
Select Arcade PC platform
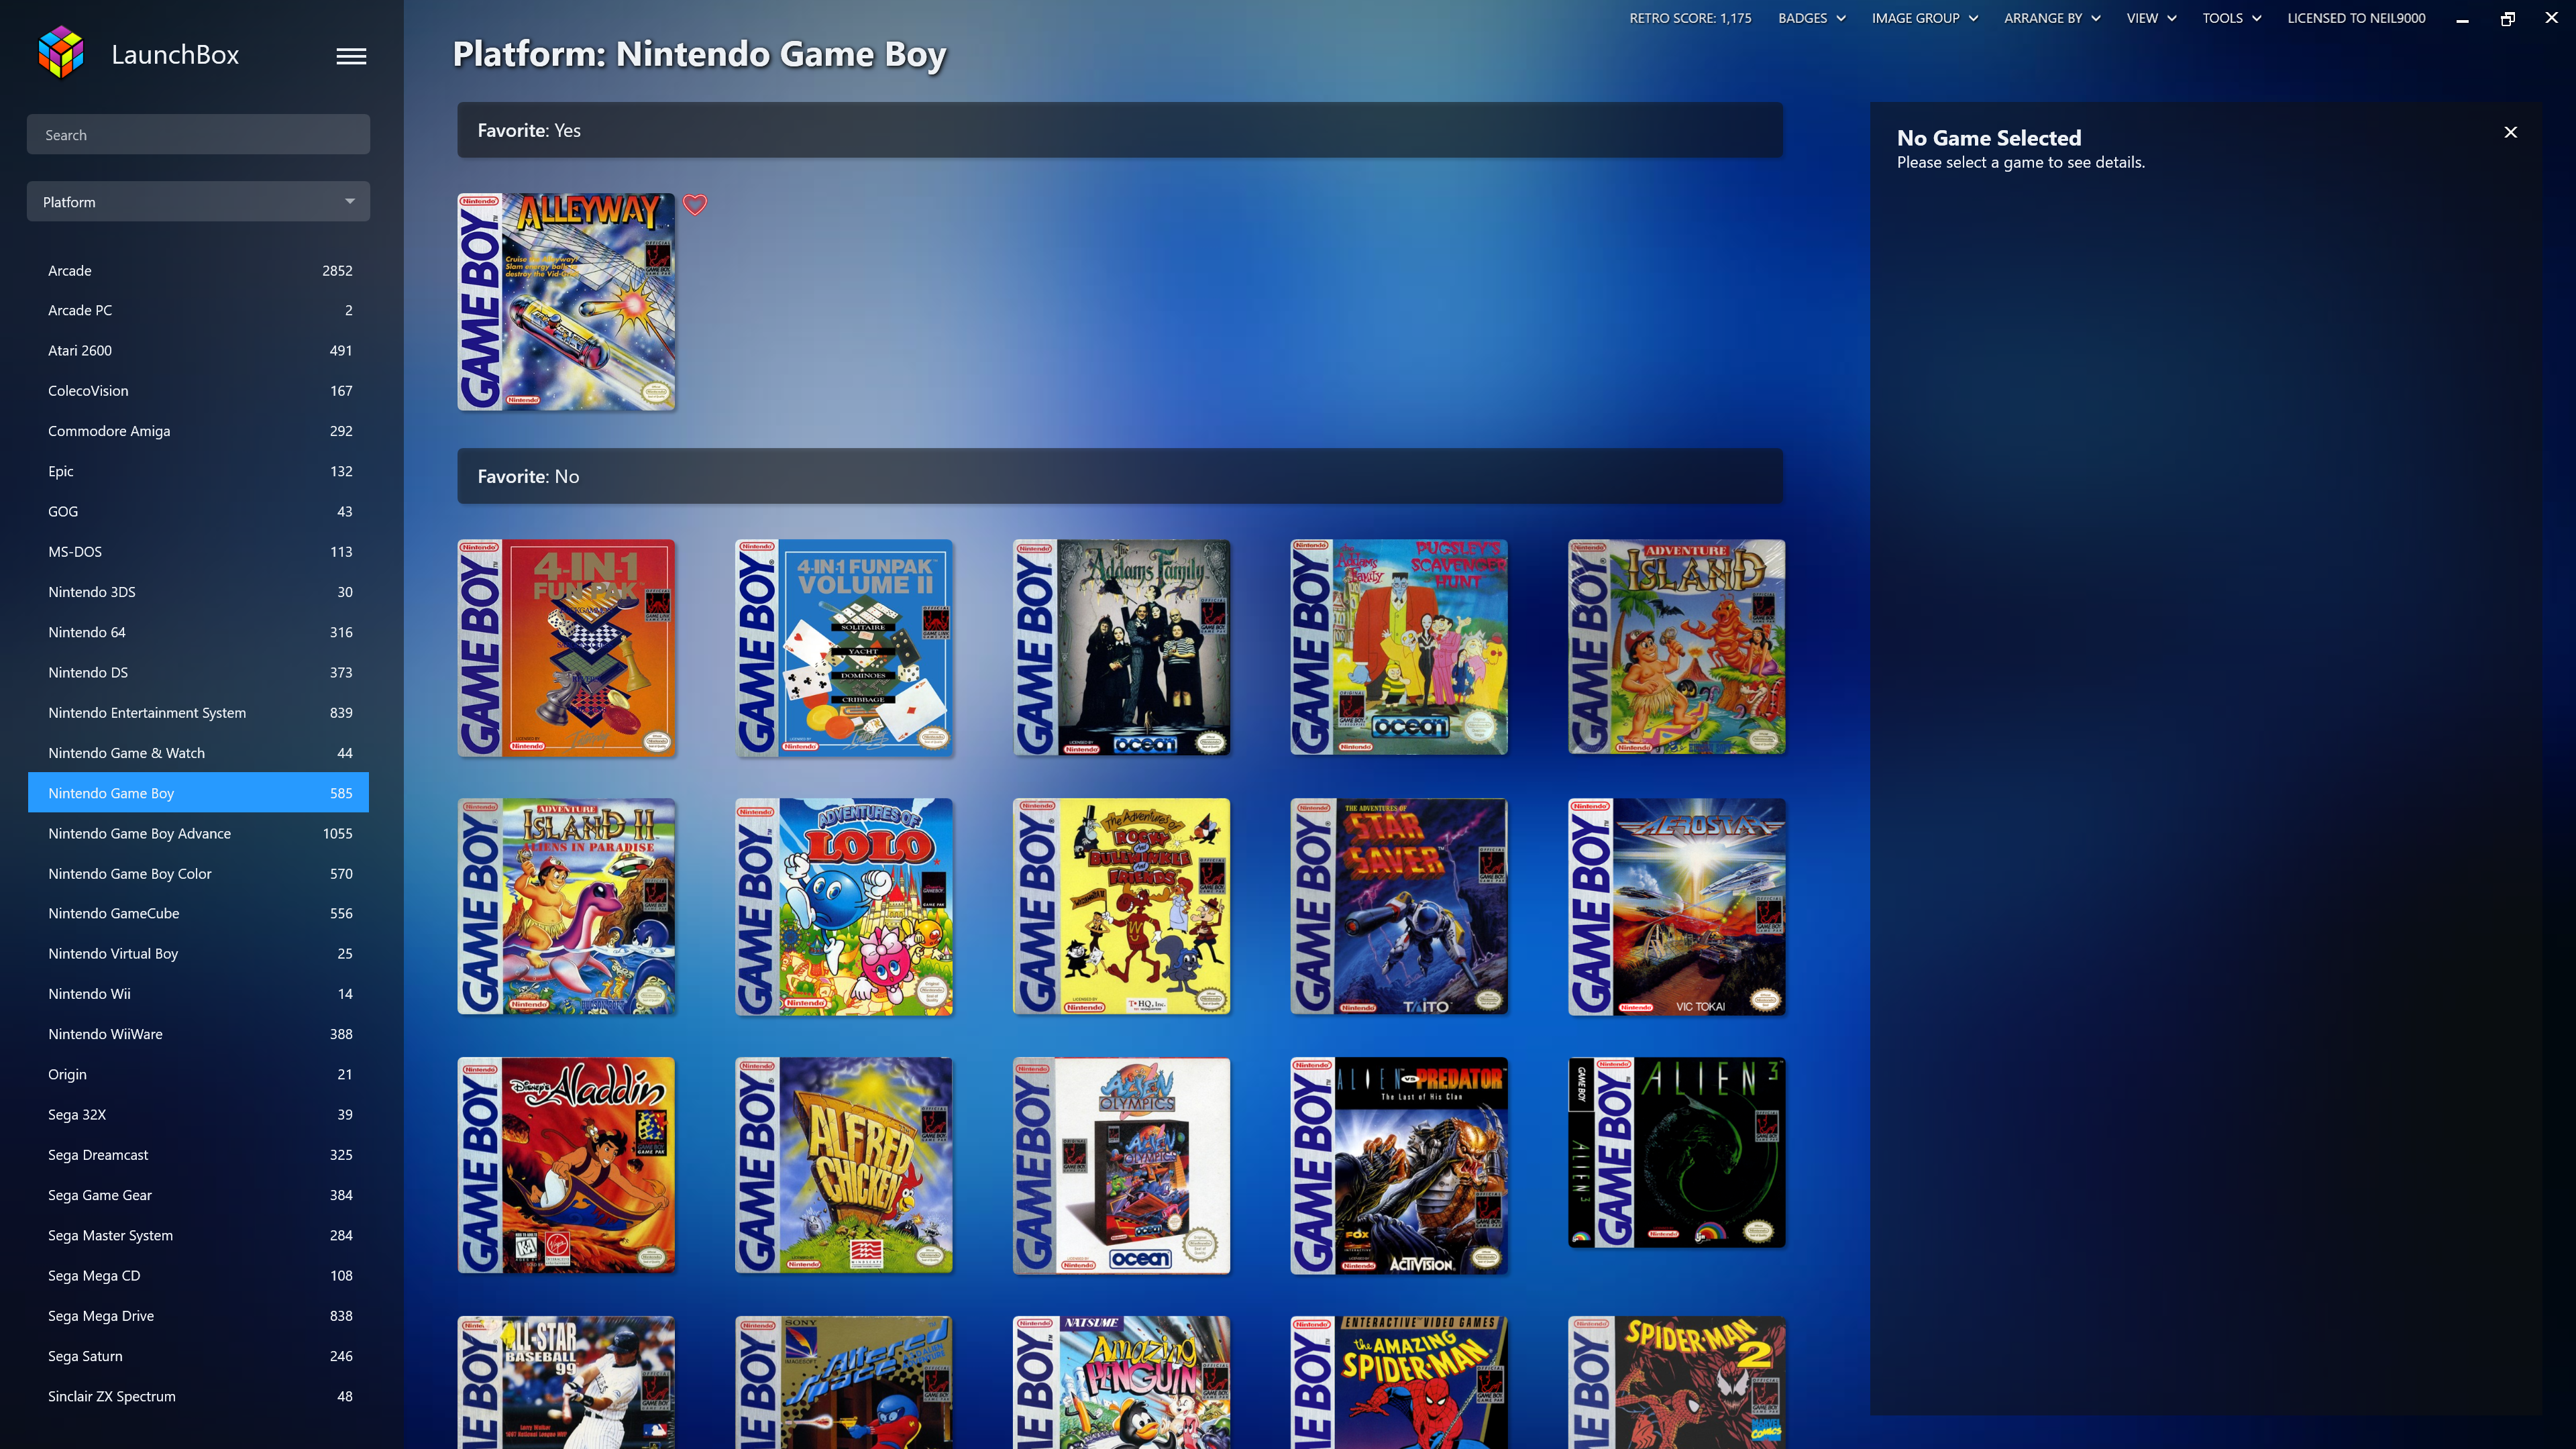pos(198,310)
